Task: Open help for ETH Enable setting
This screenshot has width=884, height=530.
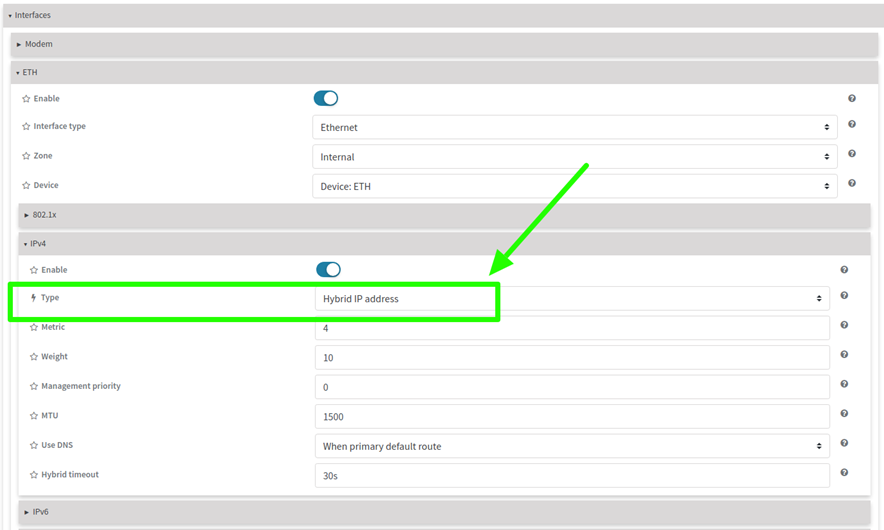Action: 852,98
